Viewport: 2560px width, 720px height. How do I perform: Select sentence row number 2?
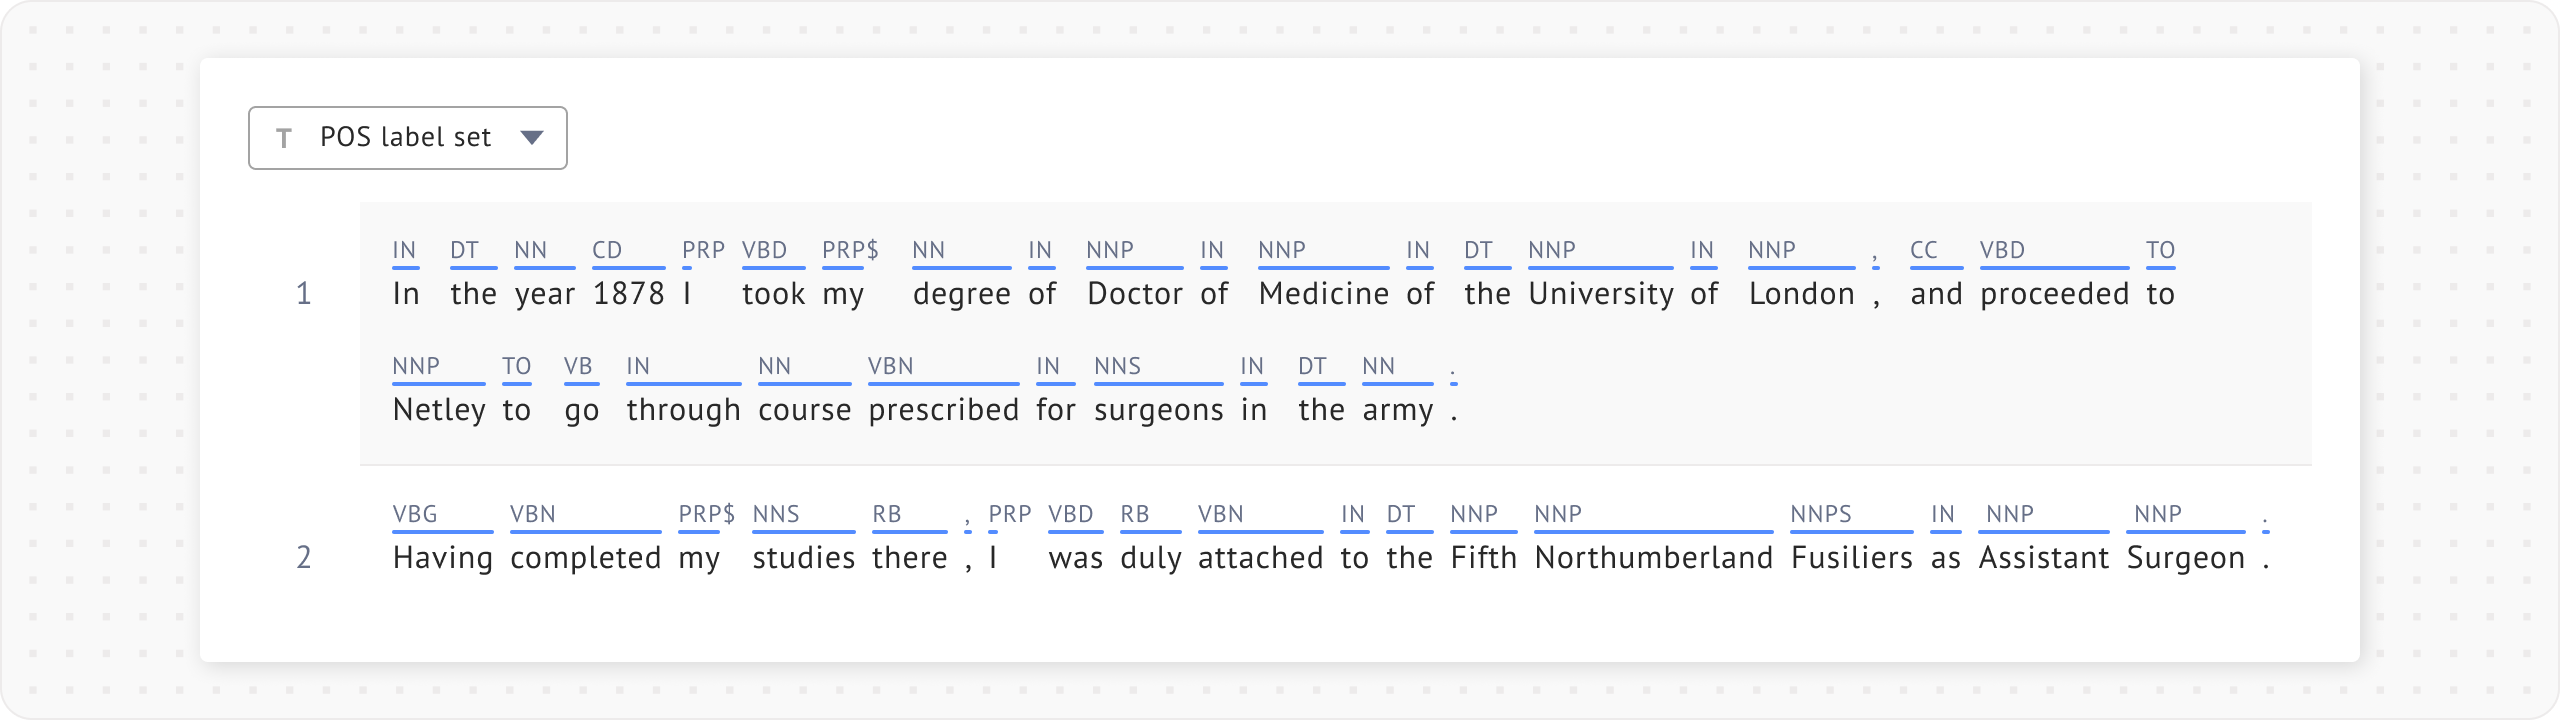(x=304, y=558)
